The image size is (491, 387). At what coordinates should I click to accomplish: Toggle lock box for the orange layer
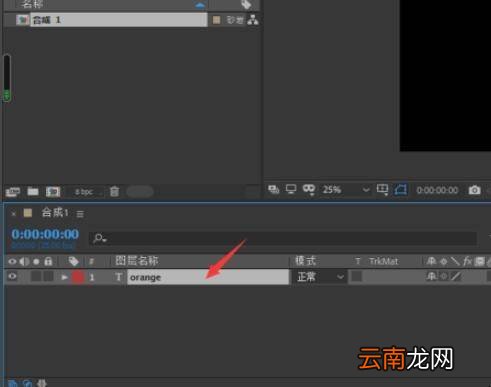click(x=49, y=276)
